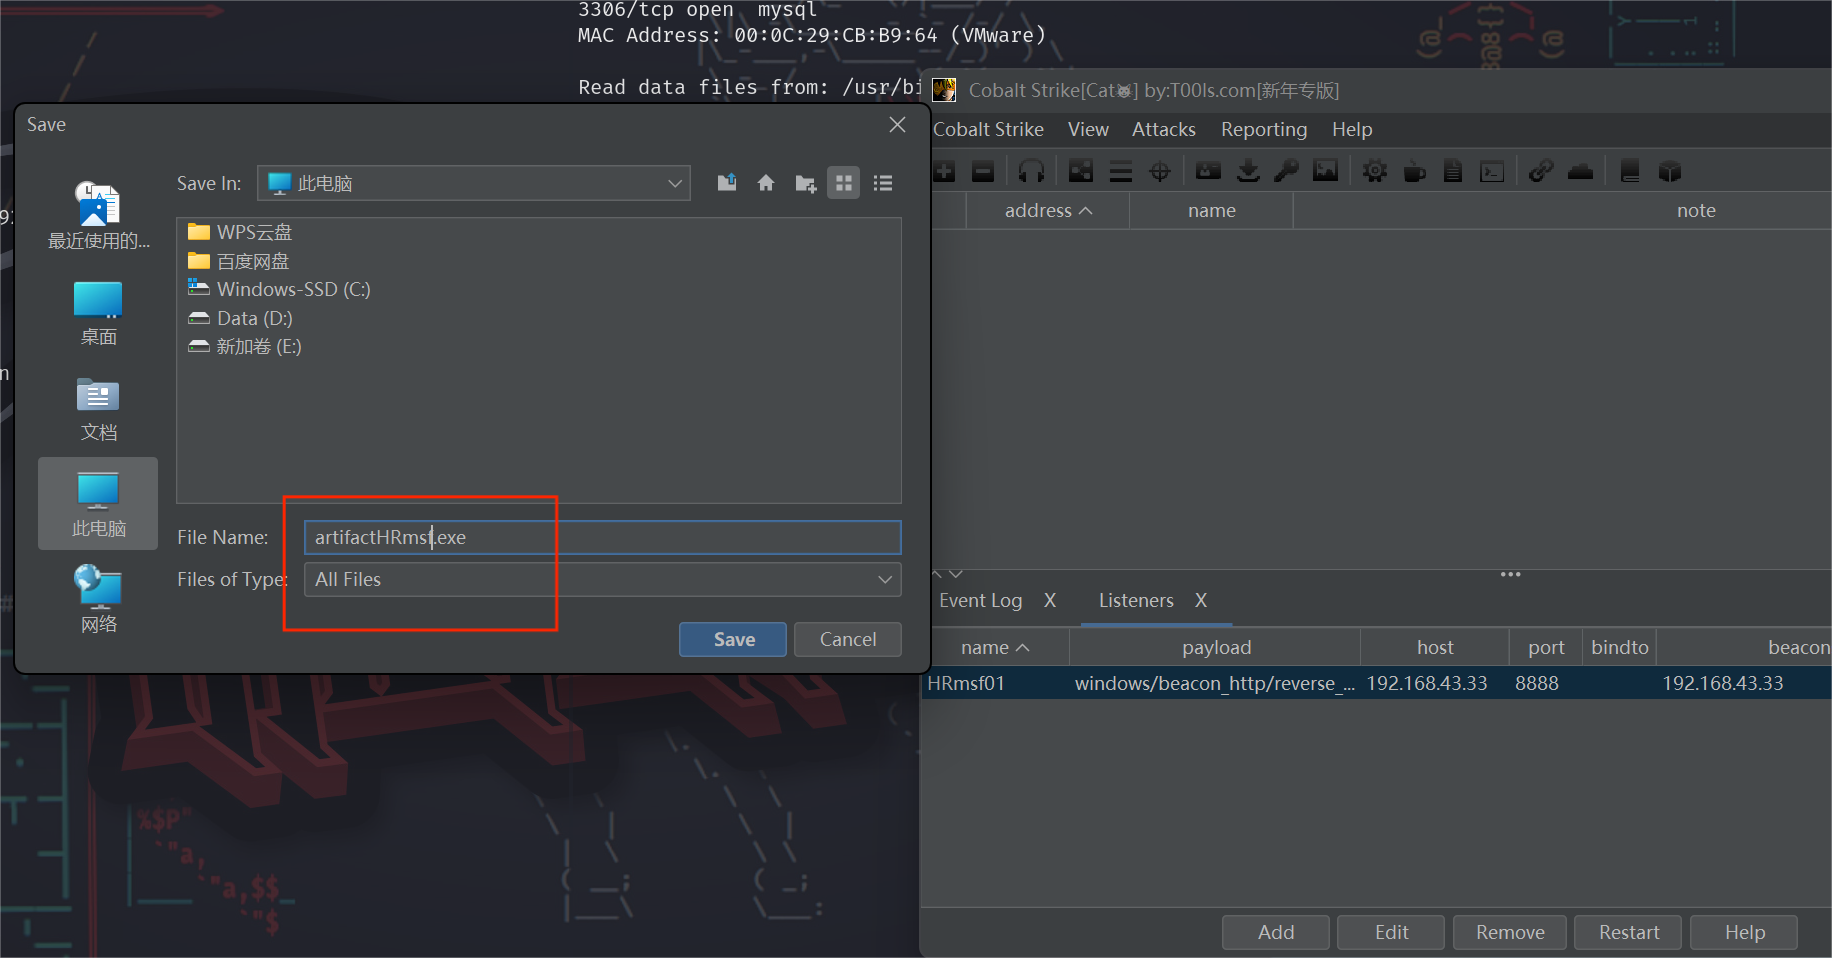
Task: Select the Documents (文档) sidebar shortcut
Action: pos(98,409)
